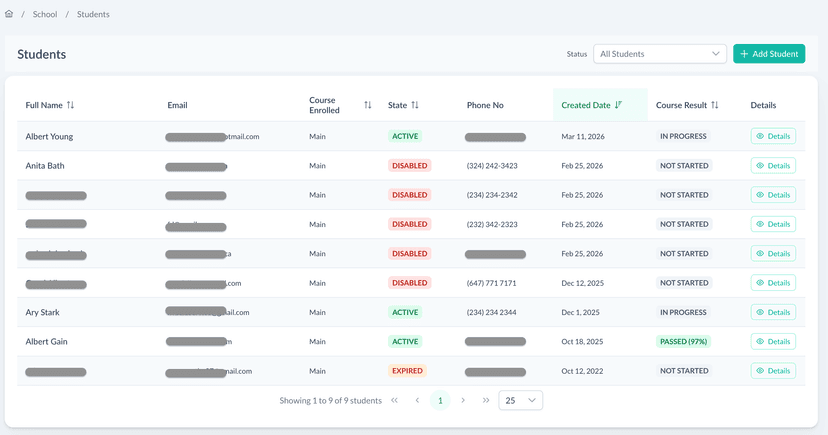Click the Students breadcrumb item

93,15
